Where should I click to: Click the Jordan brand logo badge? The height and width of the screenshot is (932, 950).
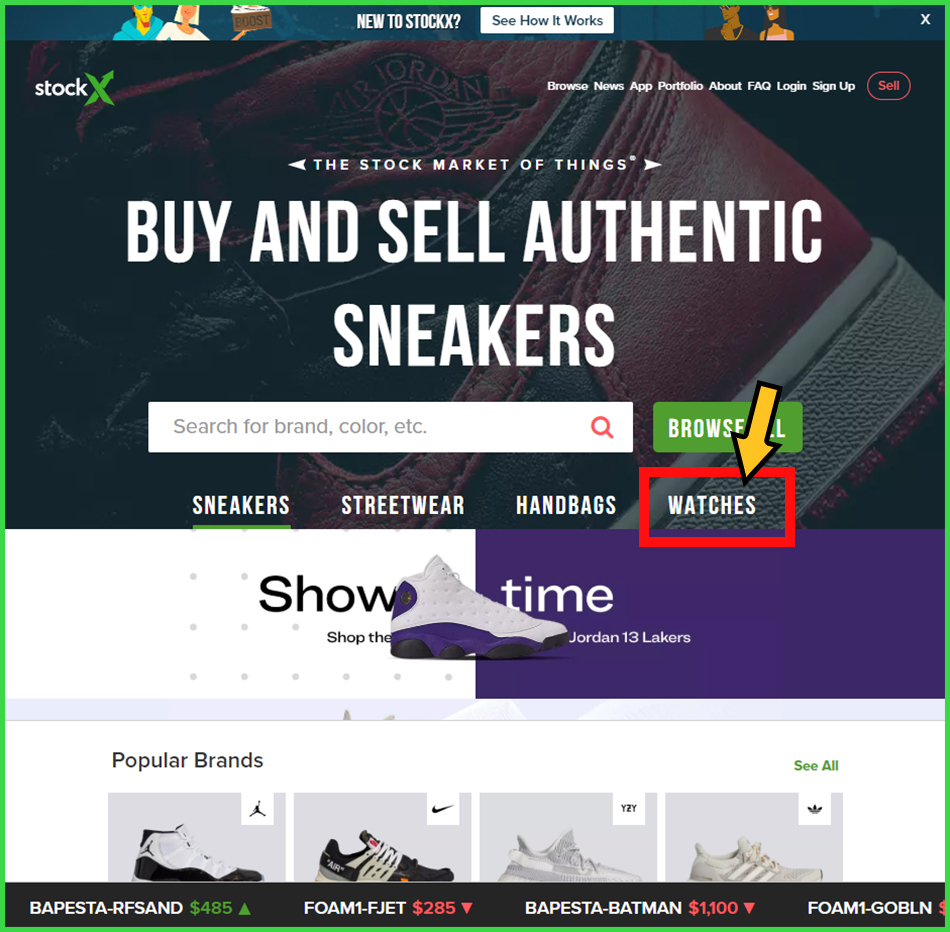point(257,808)
